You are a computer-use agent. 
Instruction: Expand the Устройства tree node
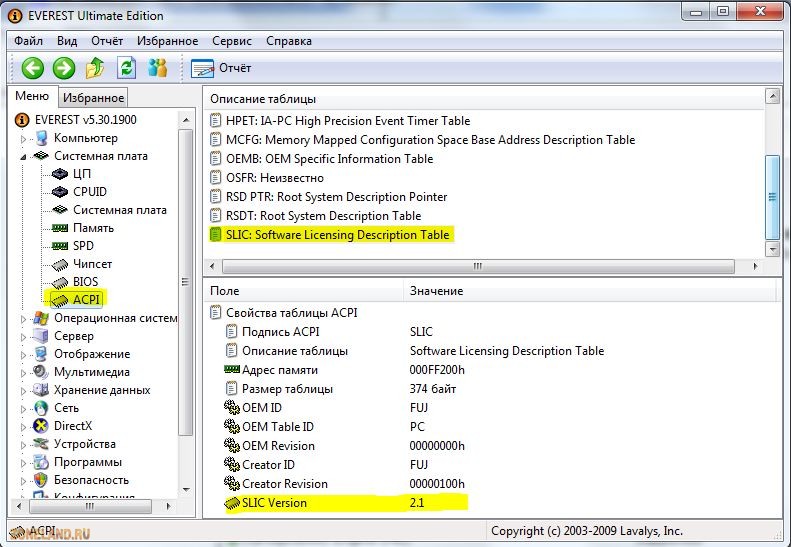click(x=23, y=445)
